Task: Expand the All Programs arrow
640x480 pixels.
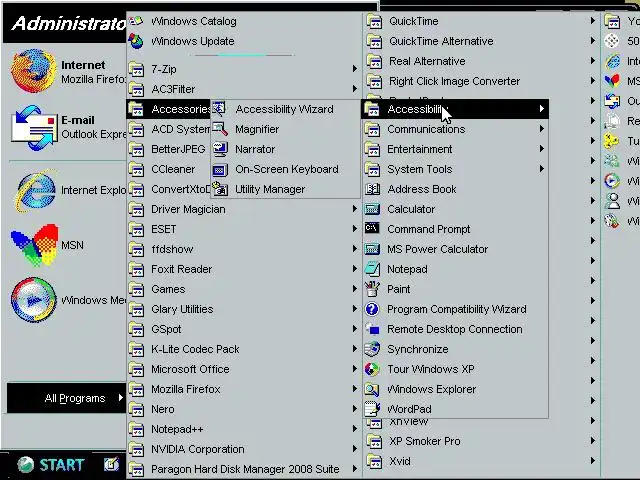Action: 120,398
